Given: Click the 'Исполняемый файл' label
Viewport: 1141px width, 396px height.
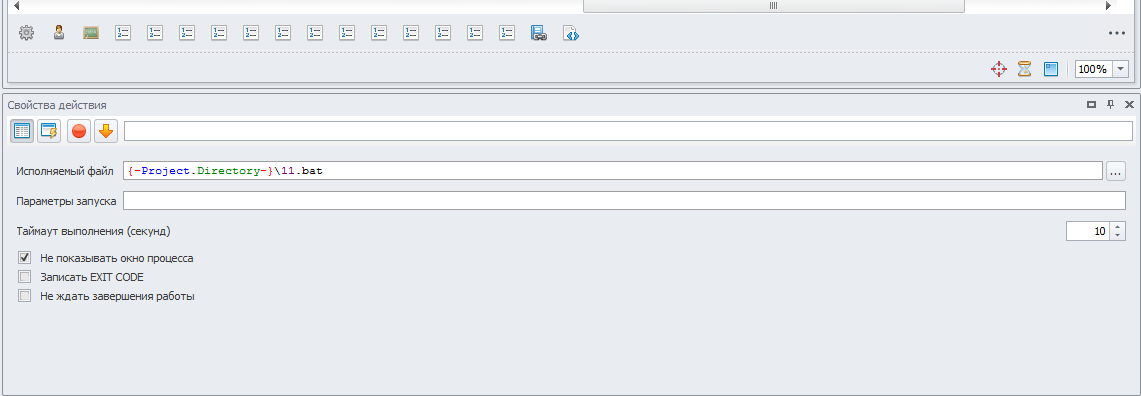Looking at the screenshot, I should click(65, 172).
